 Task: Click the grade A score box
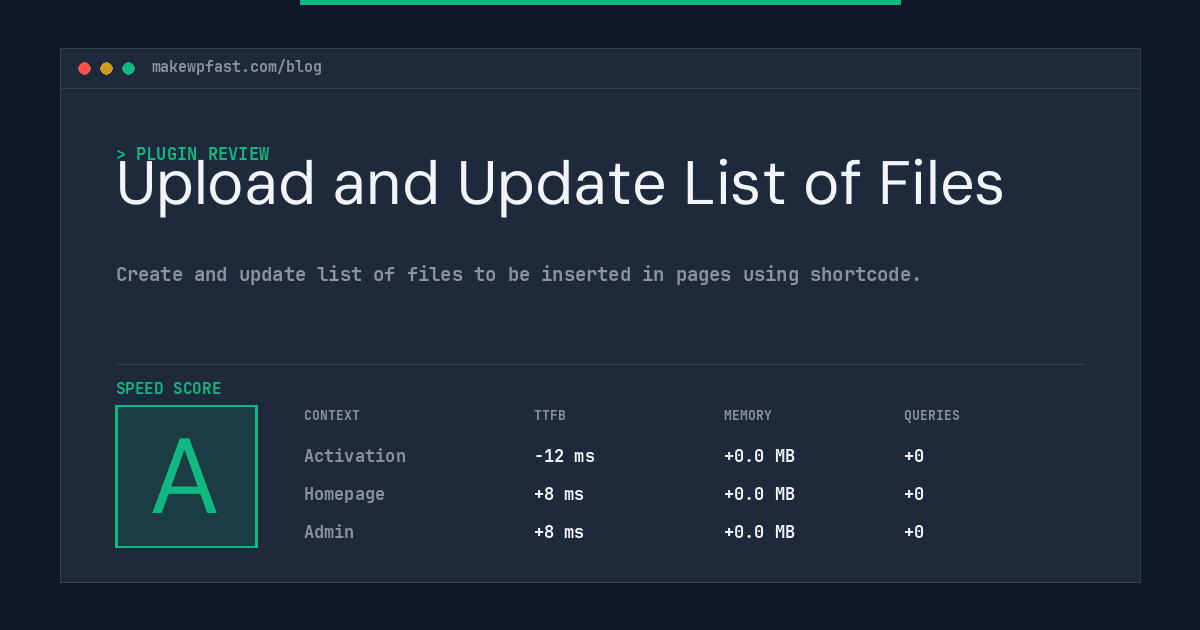186,476
